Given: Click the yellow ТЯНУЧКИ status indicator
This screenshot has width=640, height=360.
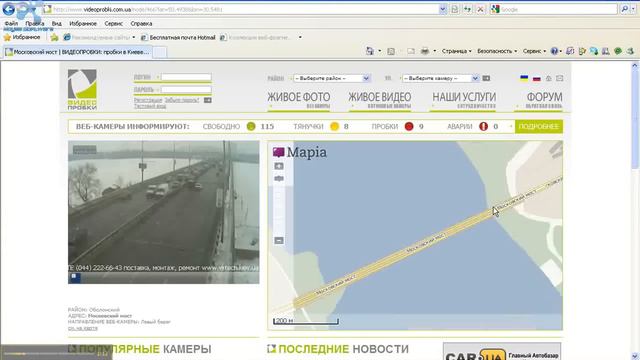Looking at the screenshot, I should (334, 127).
